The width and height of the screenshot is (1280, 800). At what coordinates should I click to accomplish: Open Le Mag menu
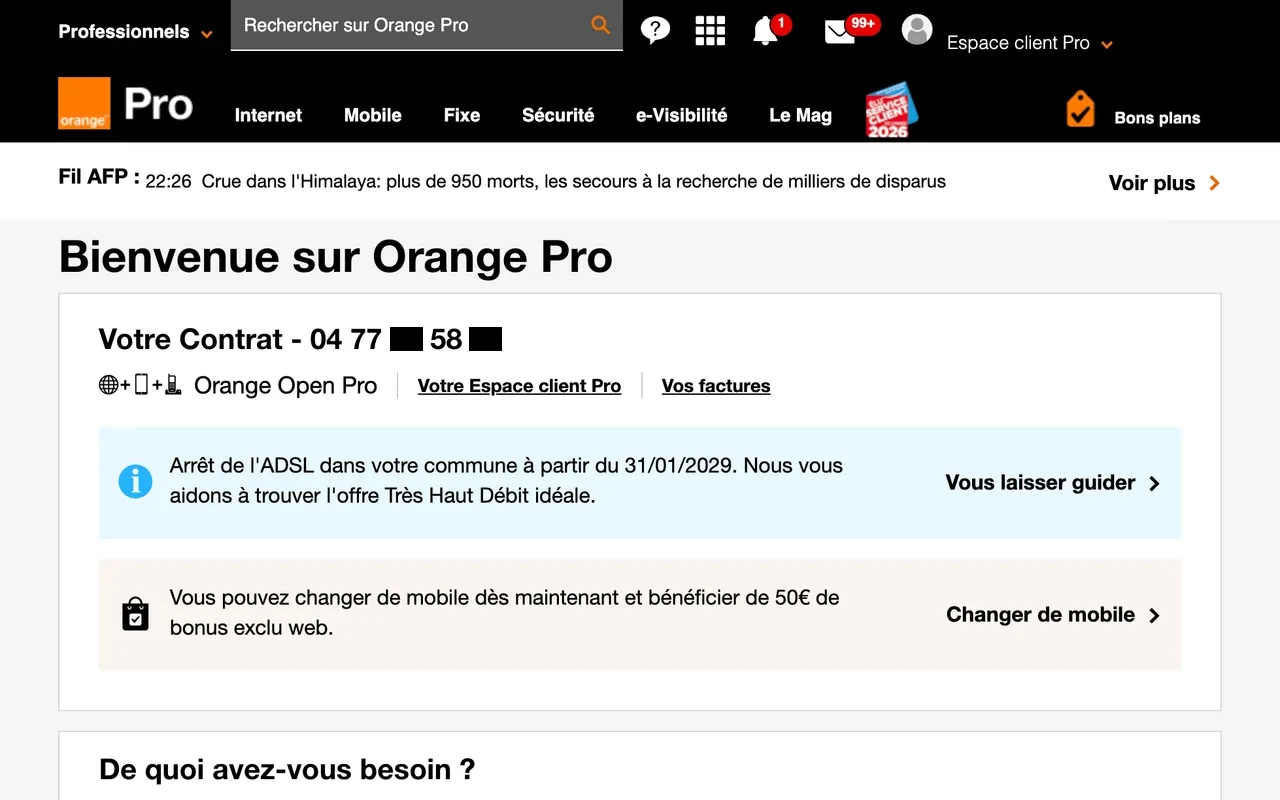tap(800, 115)
